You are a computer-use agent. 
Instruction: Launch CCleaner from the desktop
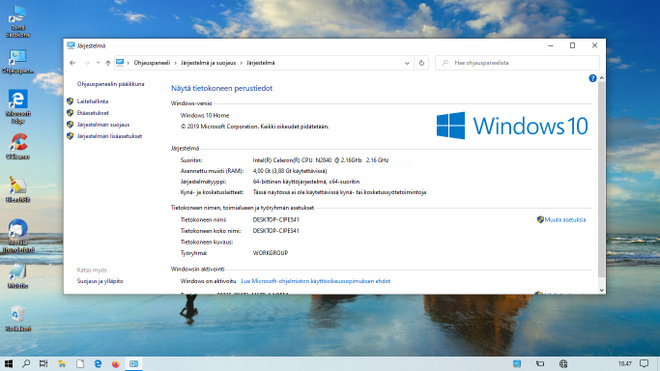click(x=18, y=146)
